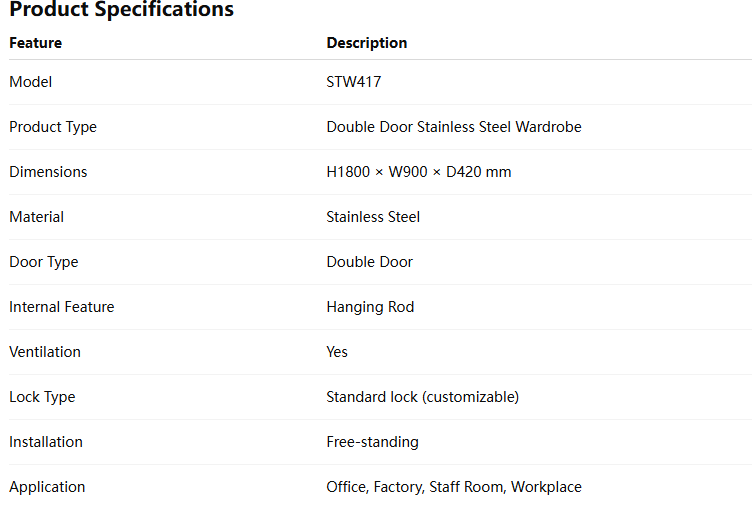Click the Internal Feature label
The width and height of the screenshot is (752, 525).
coord(62,307)
